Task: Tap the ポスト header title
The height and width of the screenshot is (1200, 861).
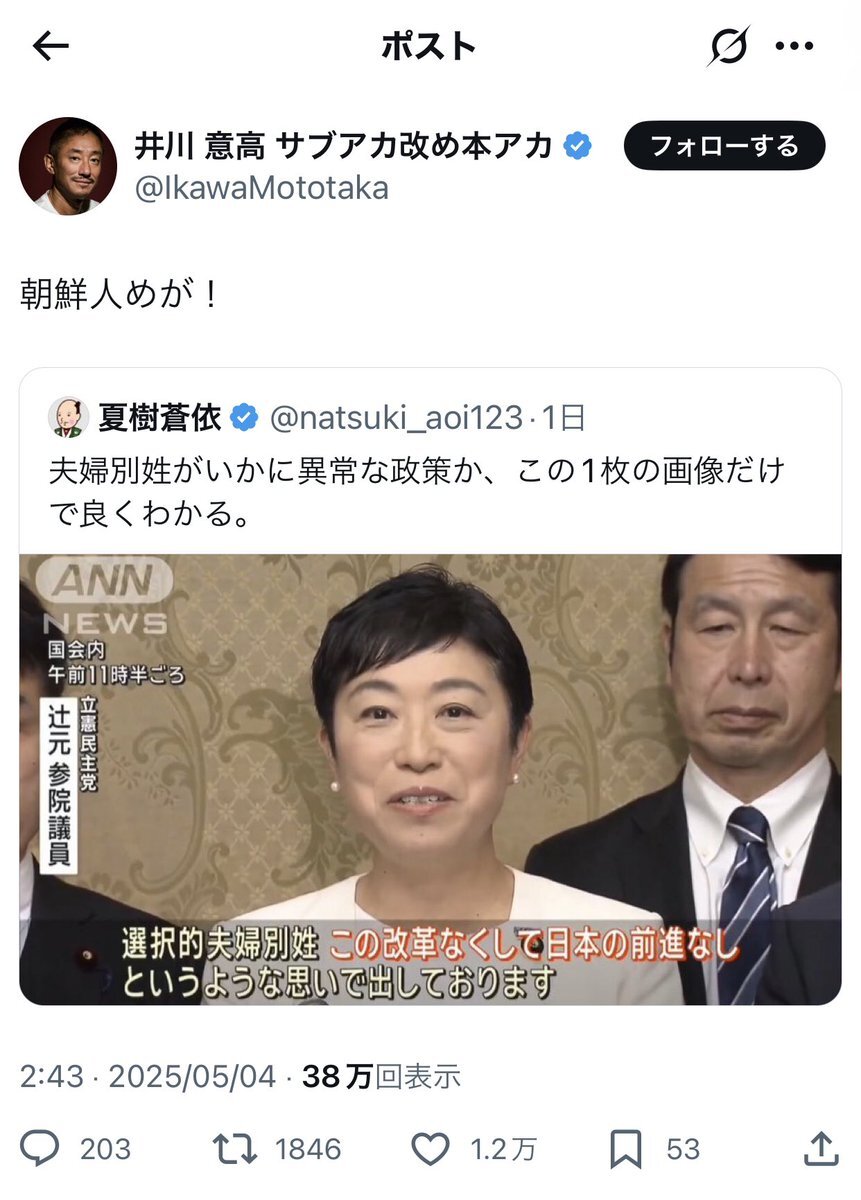Action: click(x=429, y=46)
